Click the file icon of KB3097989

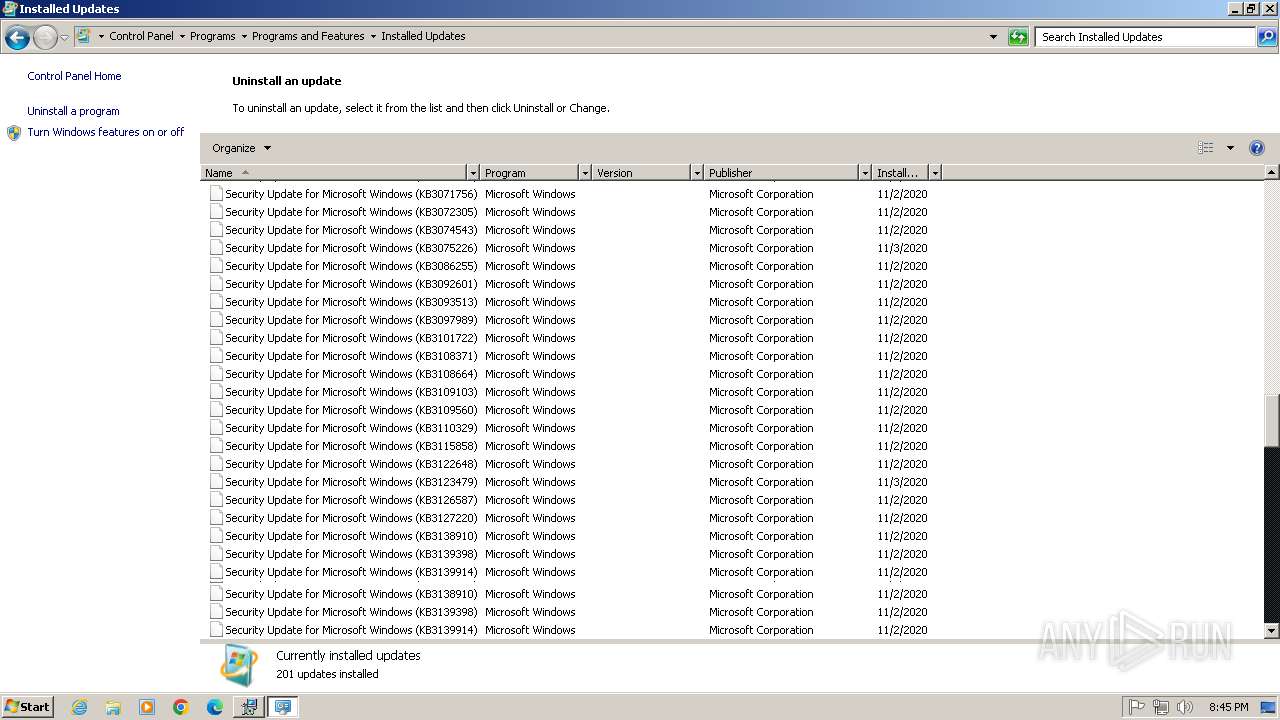click(x=216, y=320)
